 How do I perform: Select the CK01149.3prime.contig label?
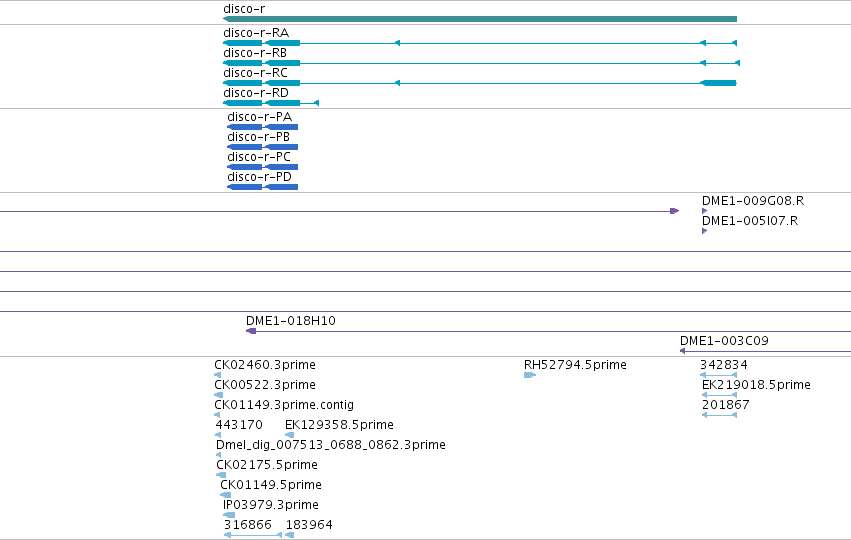click(284, 405)
